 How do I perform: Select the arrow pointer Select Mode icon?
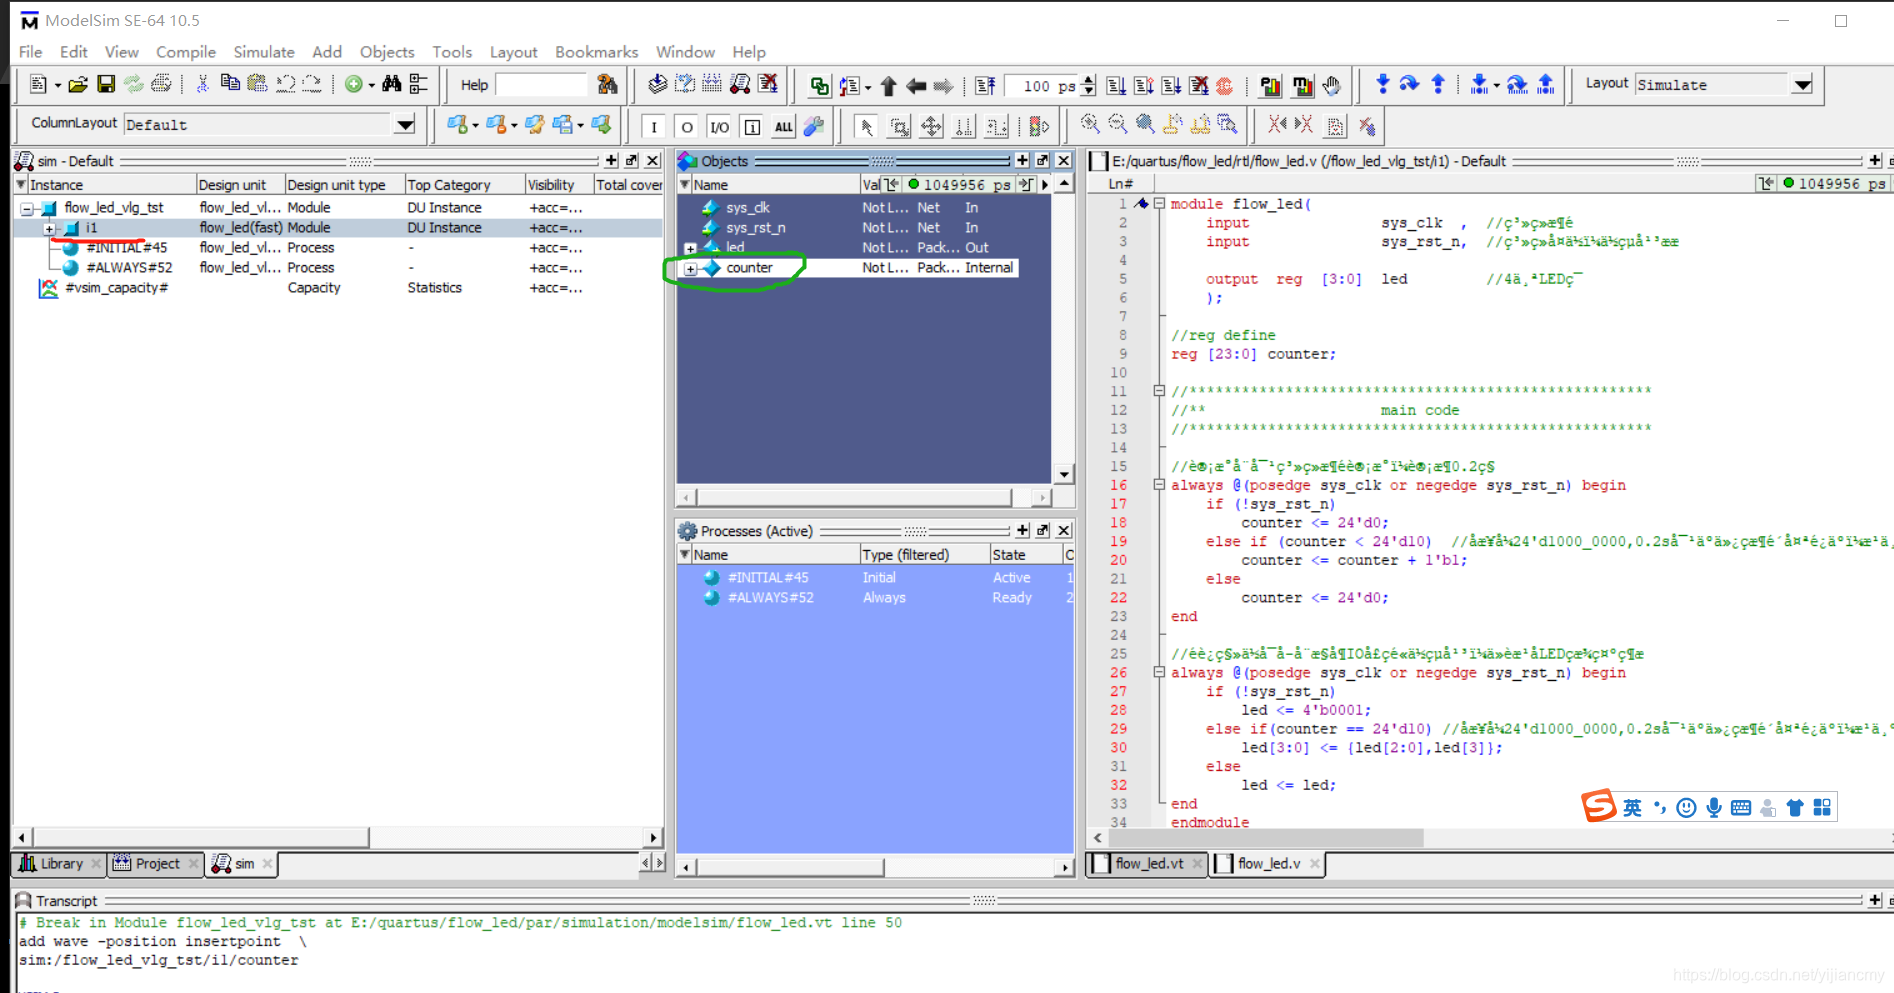tap(867, 126)
